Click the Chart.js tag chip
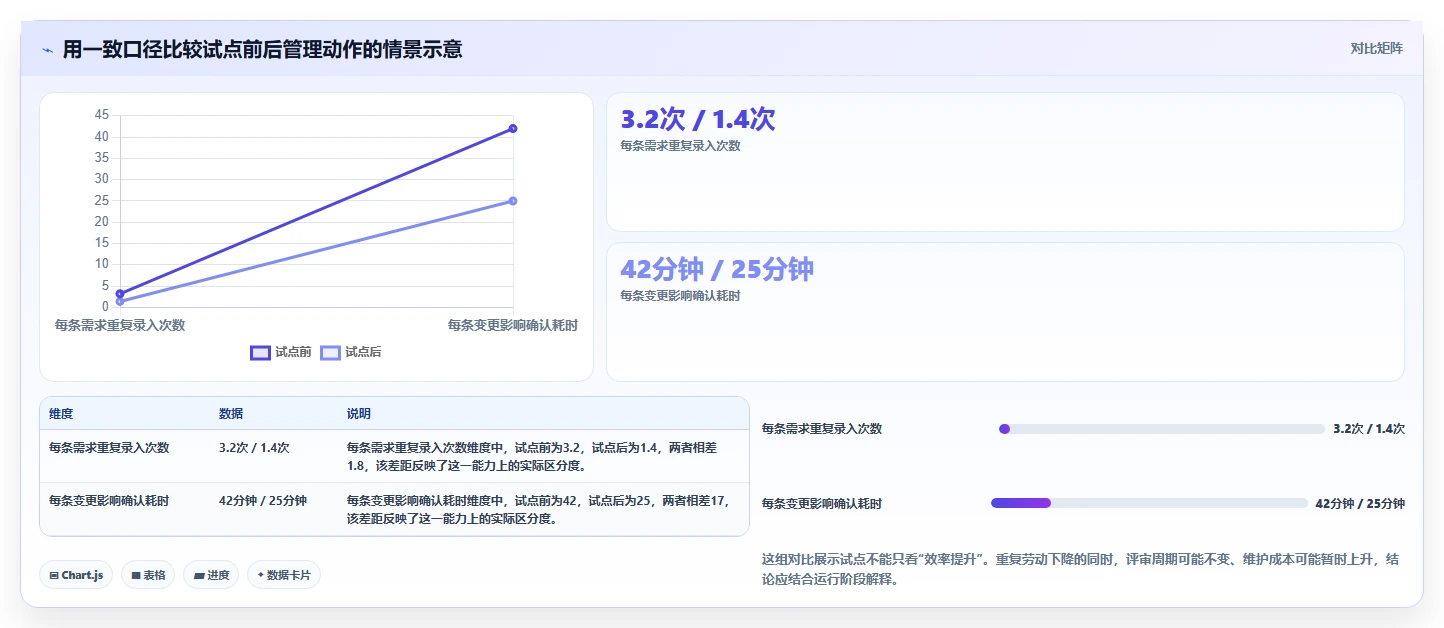The height and width of the screenshot is (628, 1444). pos(76,575)
